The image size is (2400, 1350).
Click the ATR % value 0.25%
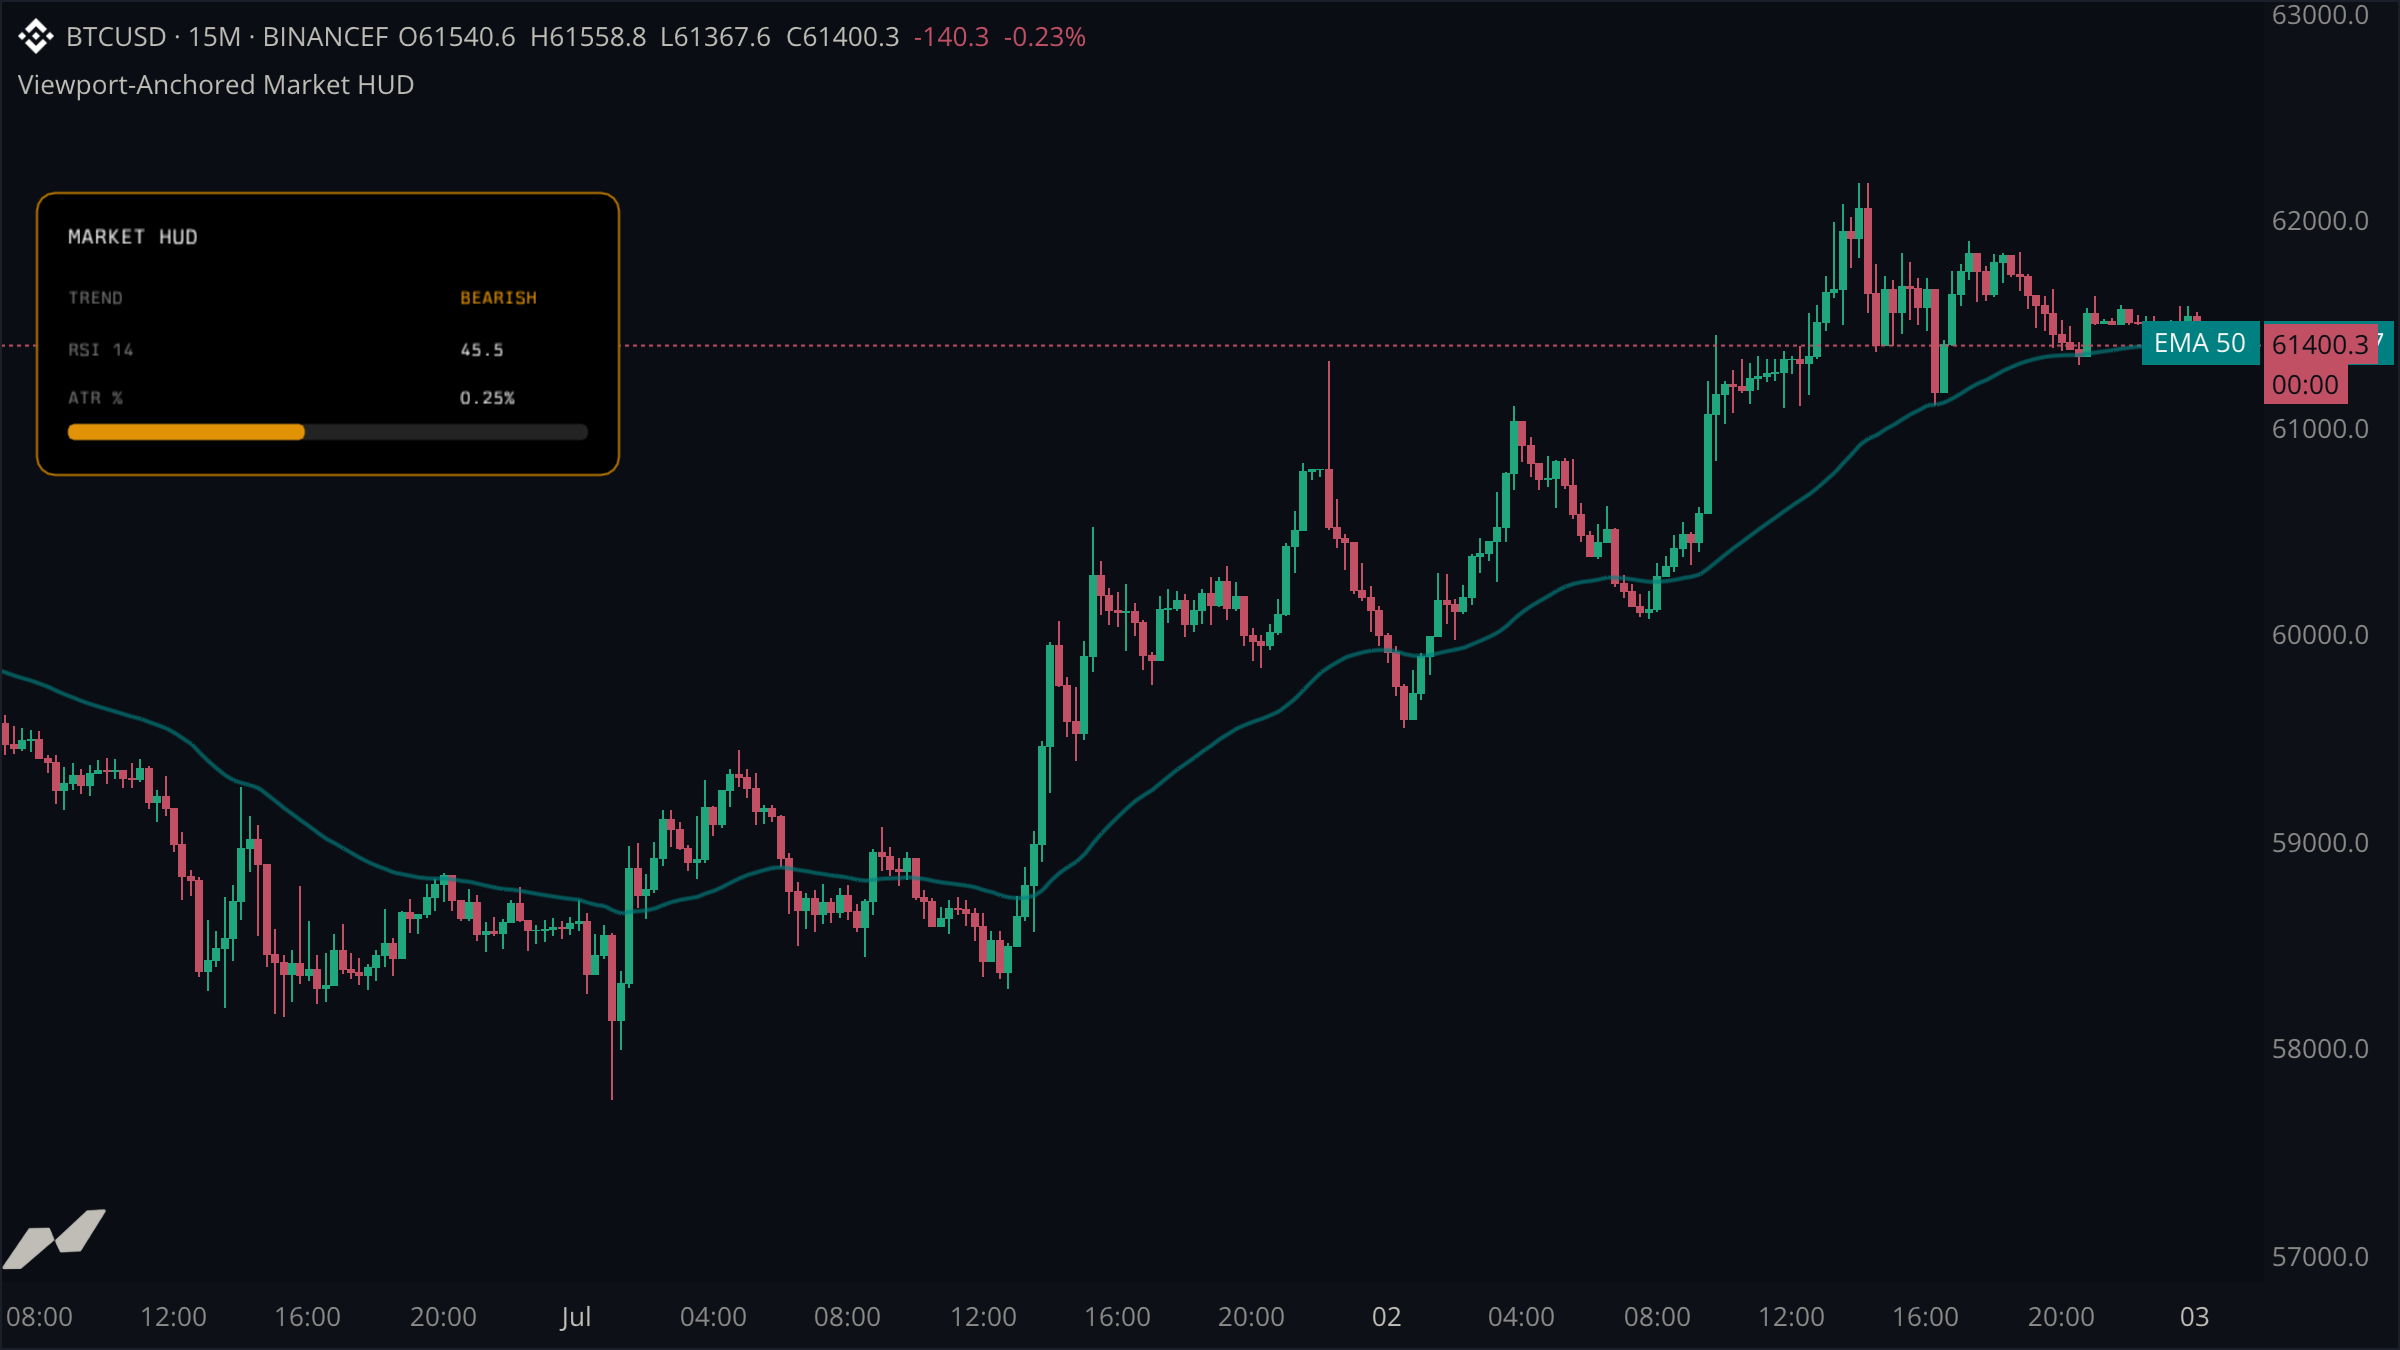point(487,398)
